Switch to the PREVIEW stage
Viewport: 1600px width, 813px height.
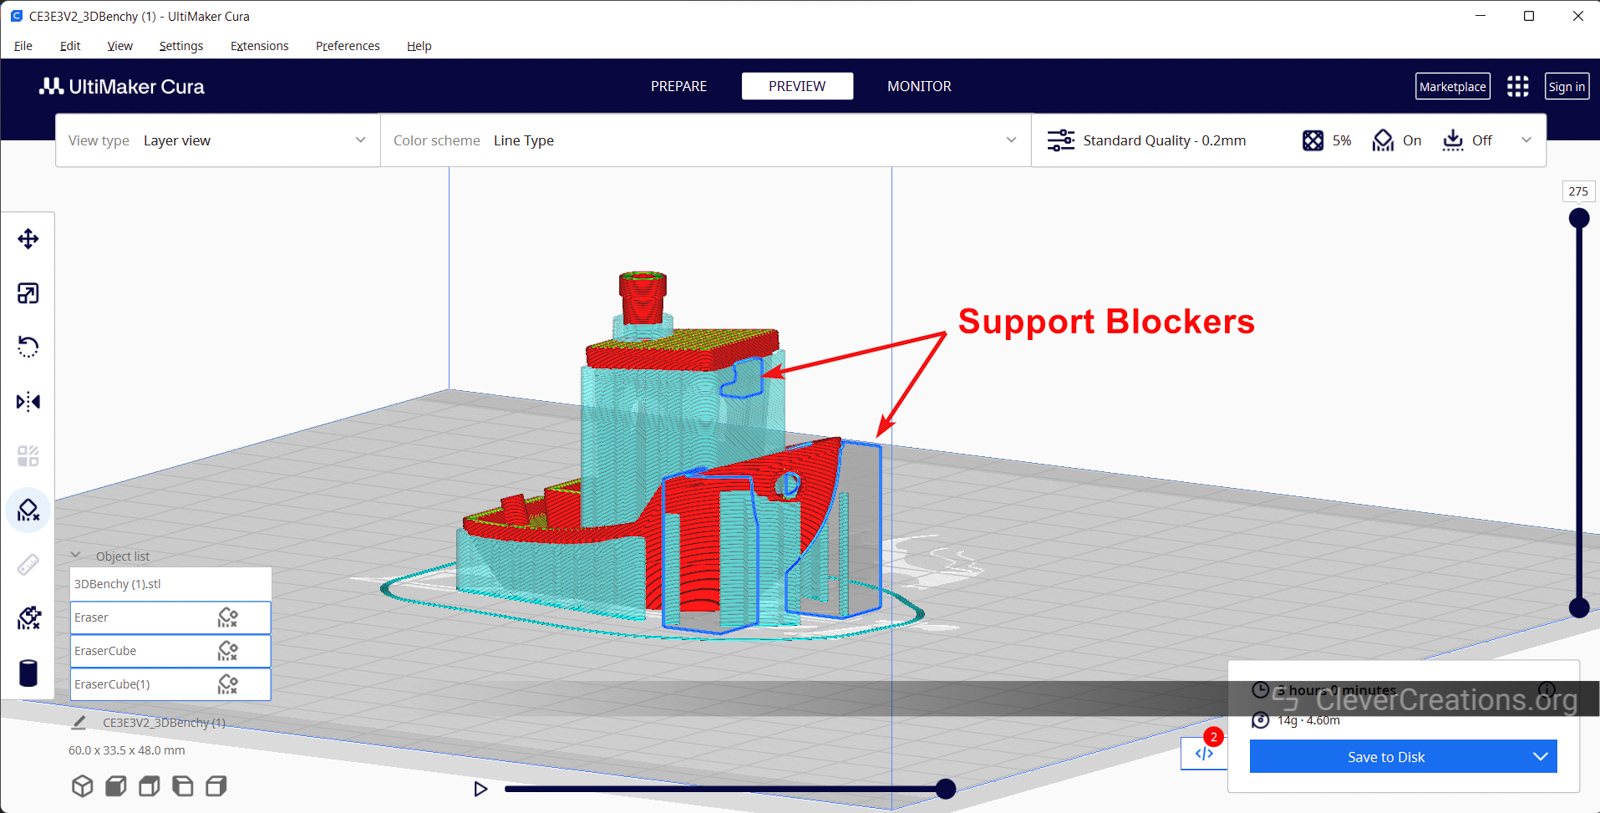point(797,86)
